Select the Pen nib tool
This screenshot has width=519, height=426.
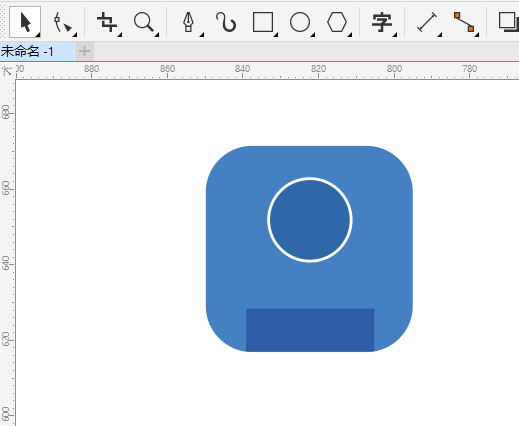(x=189, y=22)
